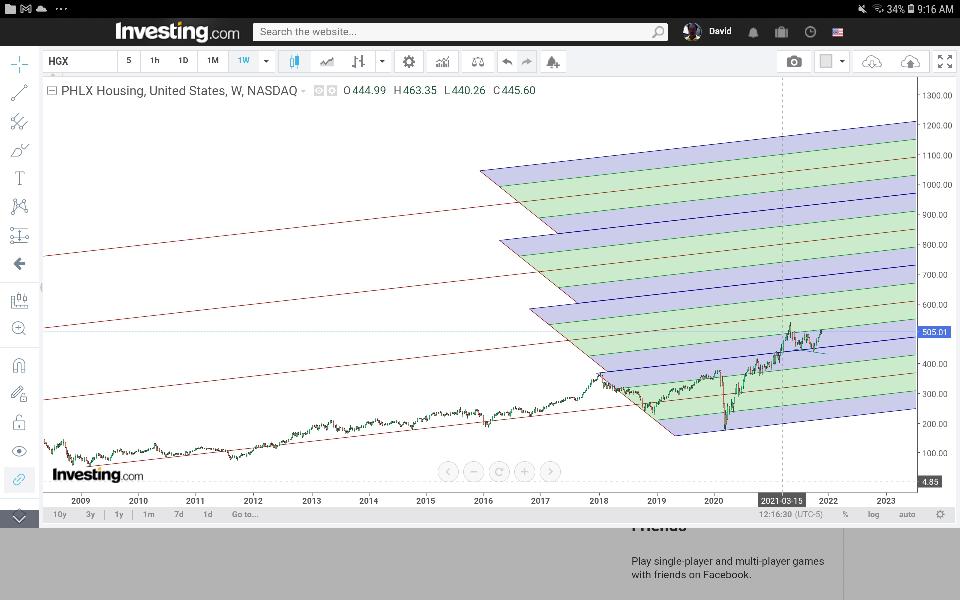Select candlestick chart style

tap(294, 61)
